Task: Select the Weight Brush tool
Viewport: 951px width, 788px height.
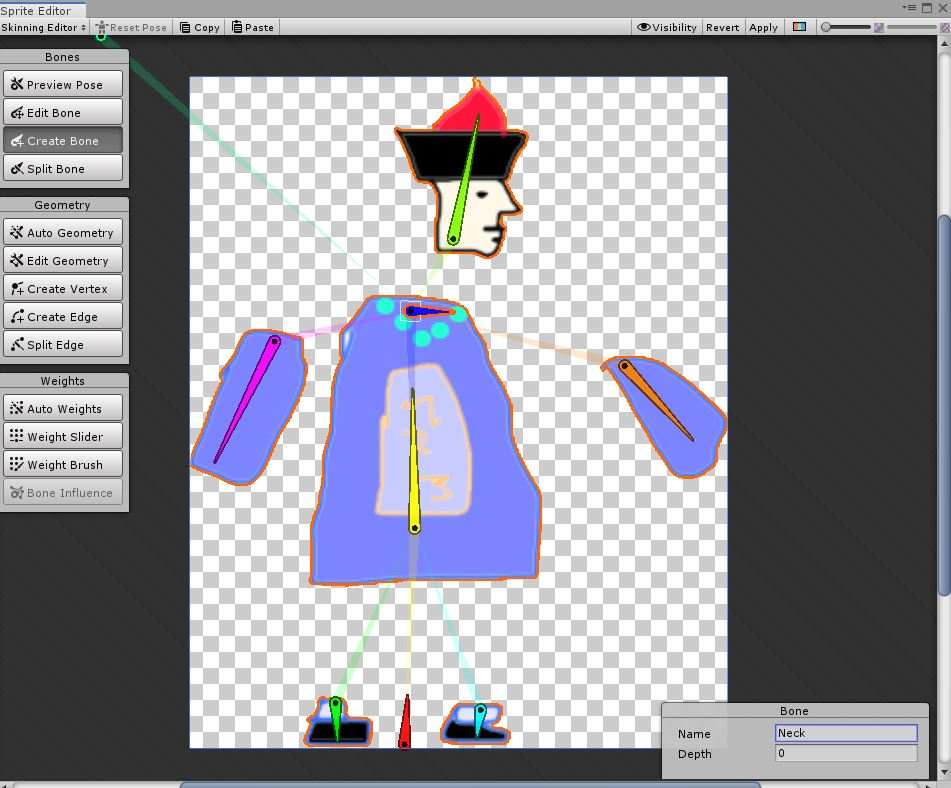Action: point(62,464)
